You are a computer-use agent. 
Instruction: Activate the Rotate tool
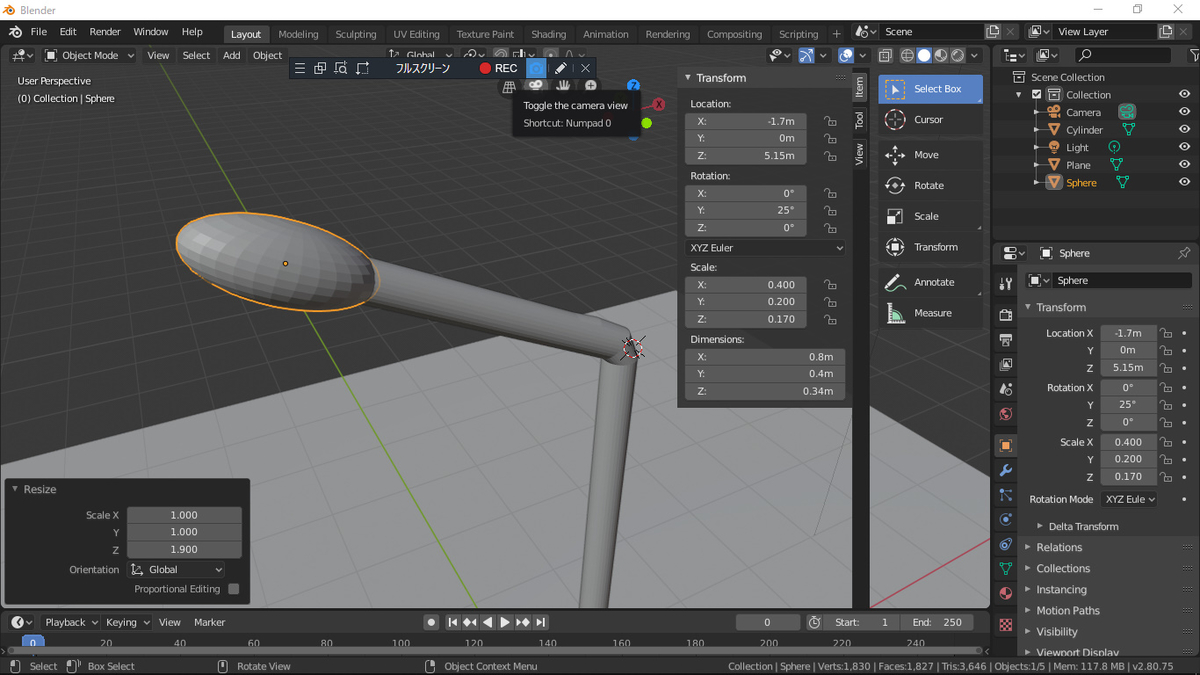[x=929, y=186]
